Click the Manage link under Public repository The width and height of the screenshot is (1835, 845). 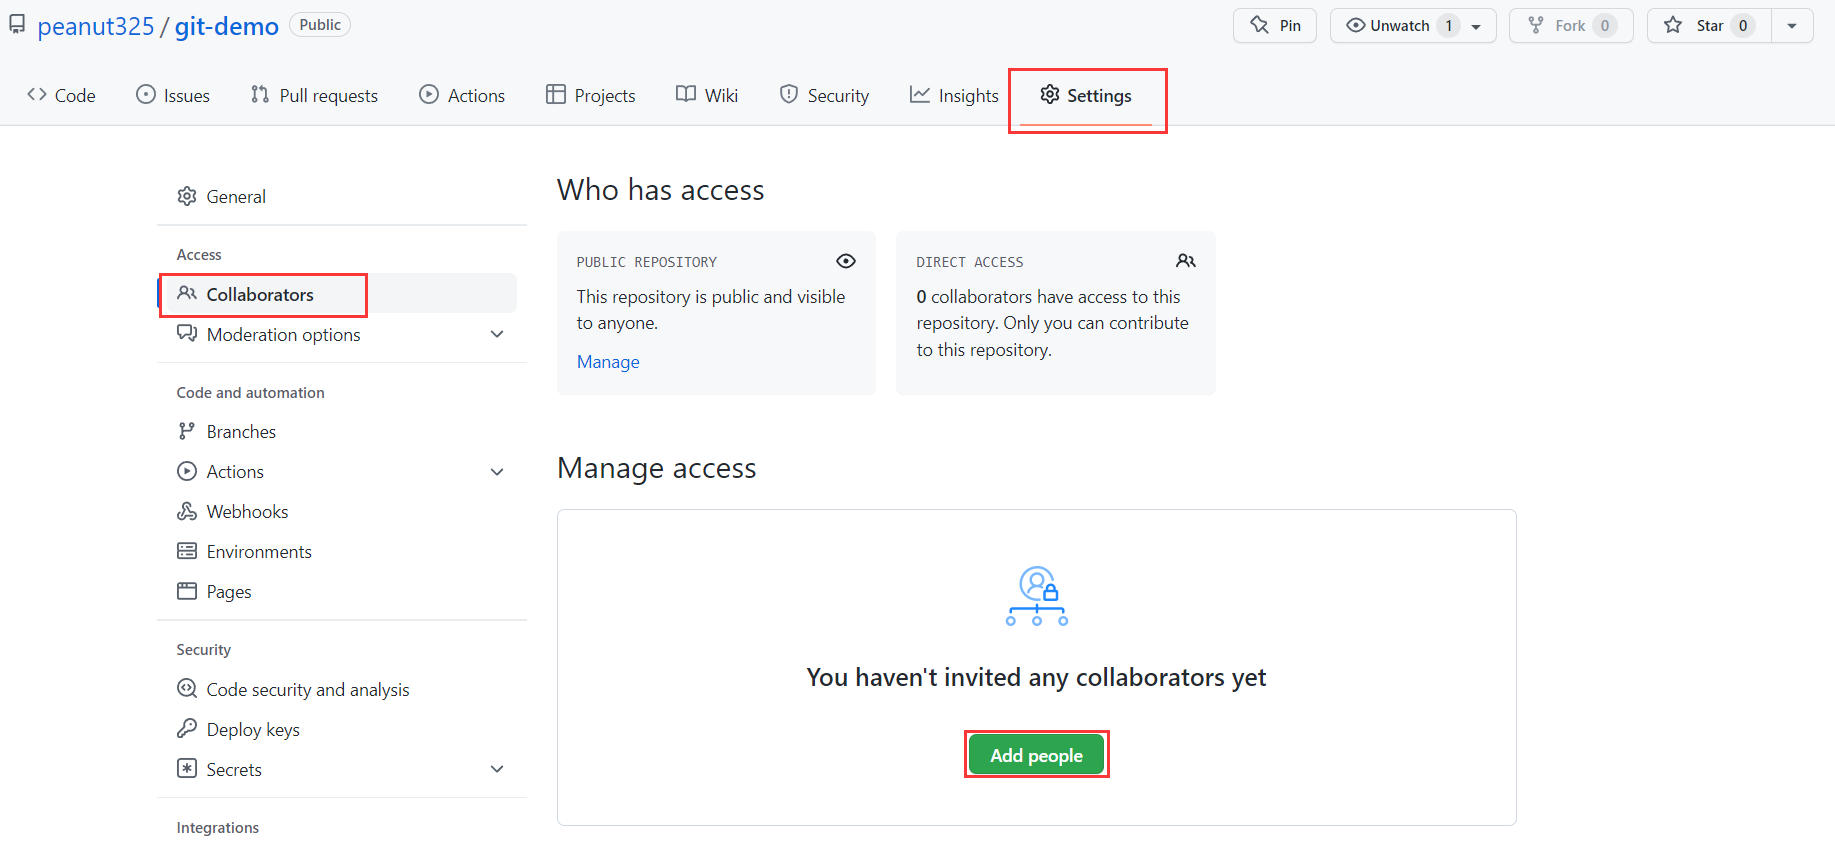[x=608, y=362]
